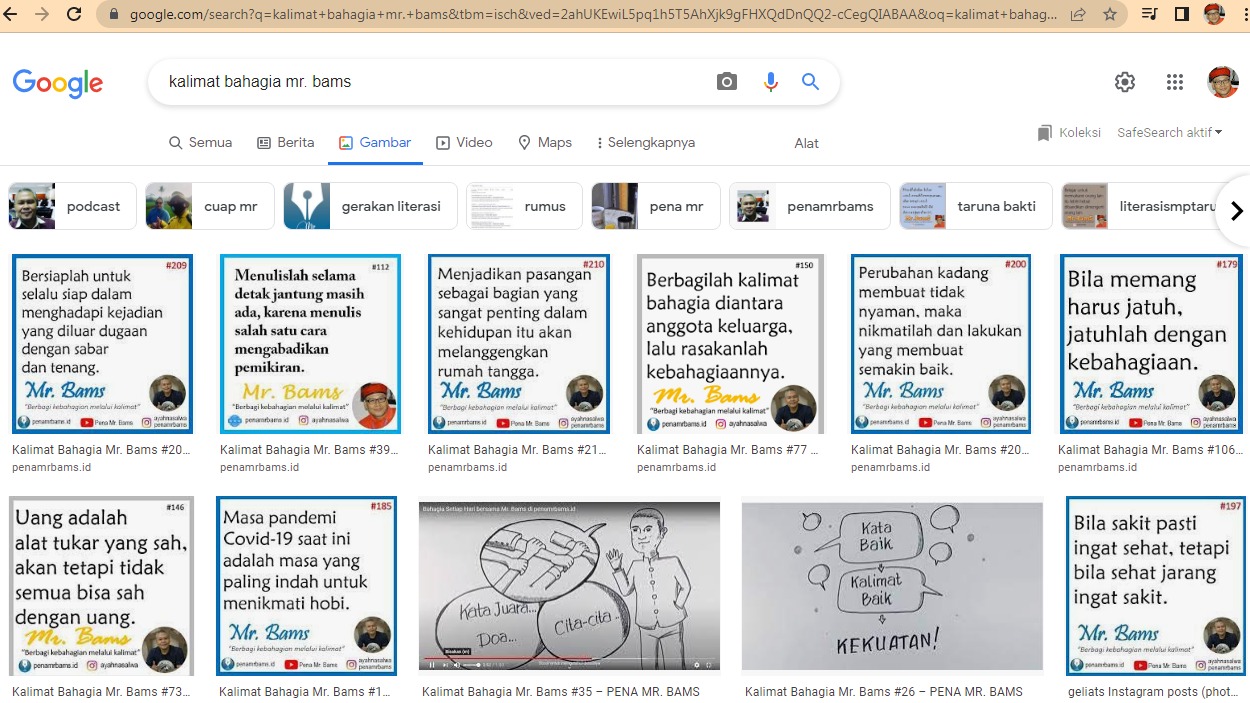Switch to Semua results tab
1250x703 pixels.
pyautogui.click(x=200, y=142)
